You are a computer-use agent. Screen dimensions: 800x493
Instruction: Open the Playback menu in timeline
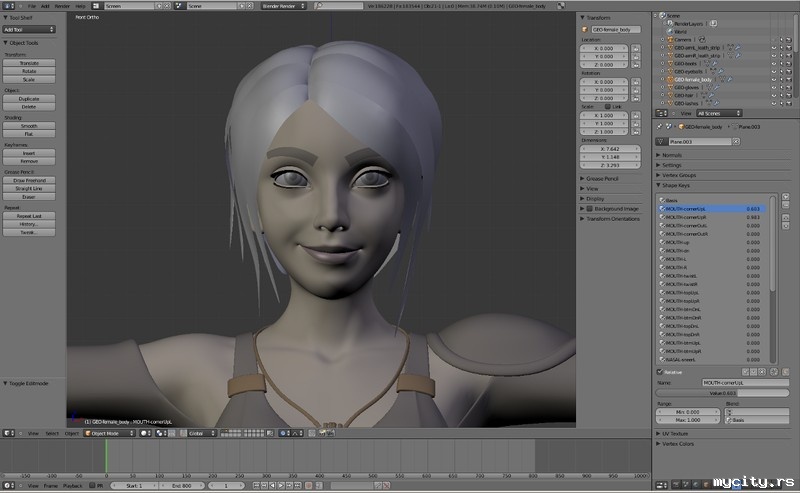(74, 485)
